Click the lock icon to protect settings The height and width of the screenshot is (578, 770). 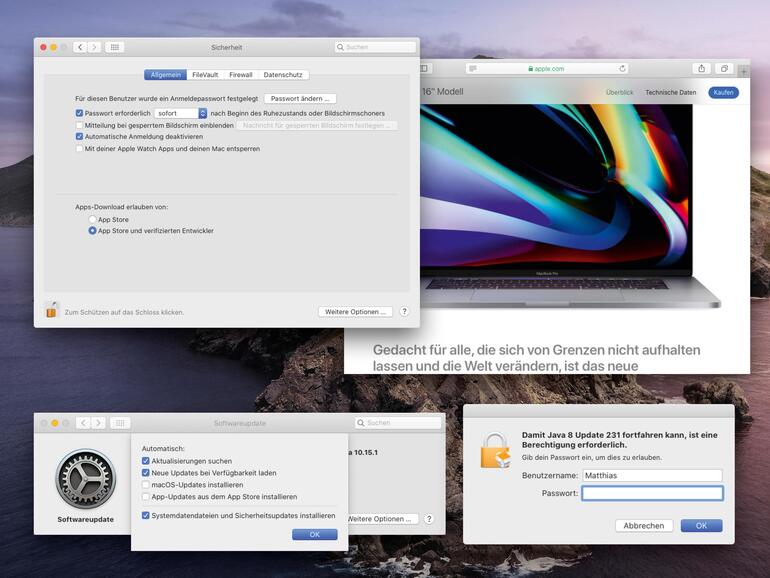click(x=52, y=310)
